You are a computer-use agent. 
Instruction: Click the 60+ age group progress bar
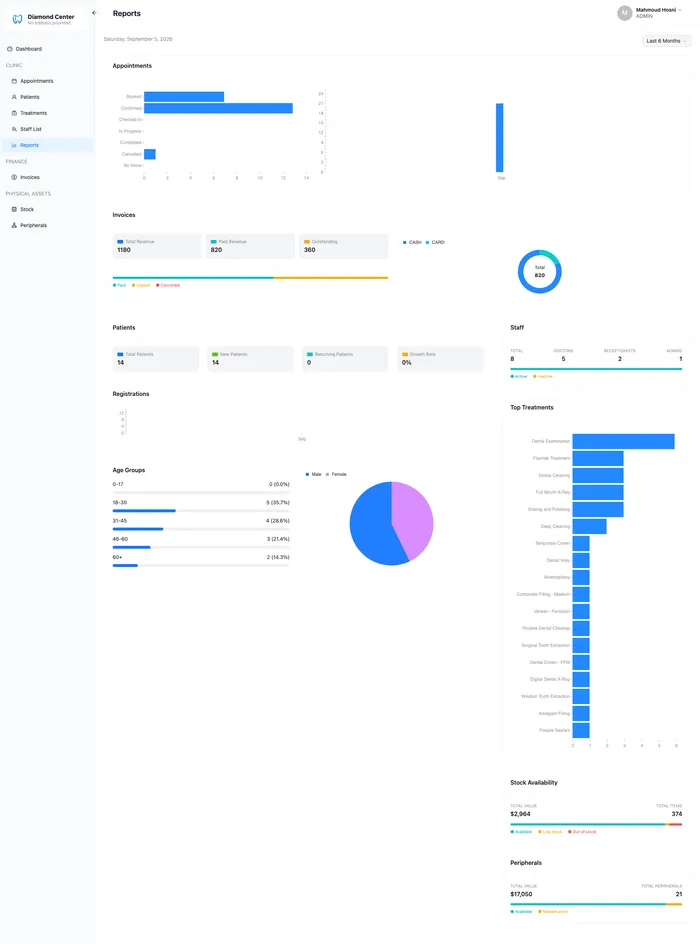[x=201, y=565]
